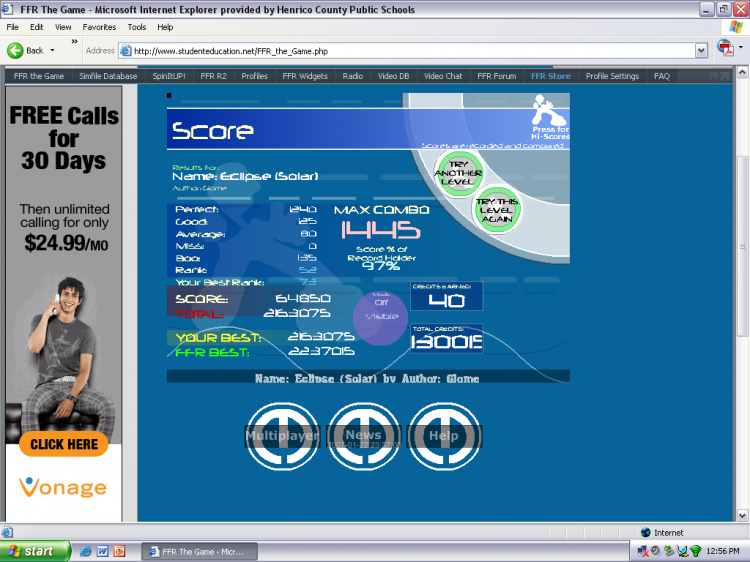
Task: Open the Help menu
Action: coord(165,27)
